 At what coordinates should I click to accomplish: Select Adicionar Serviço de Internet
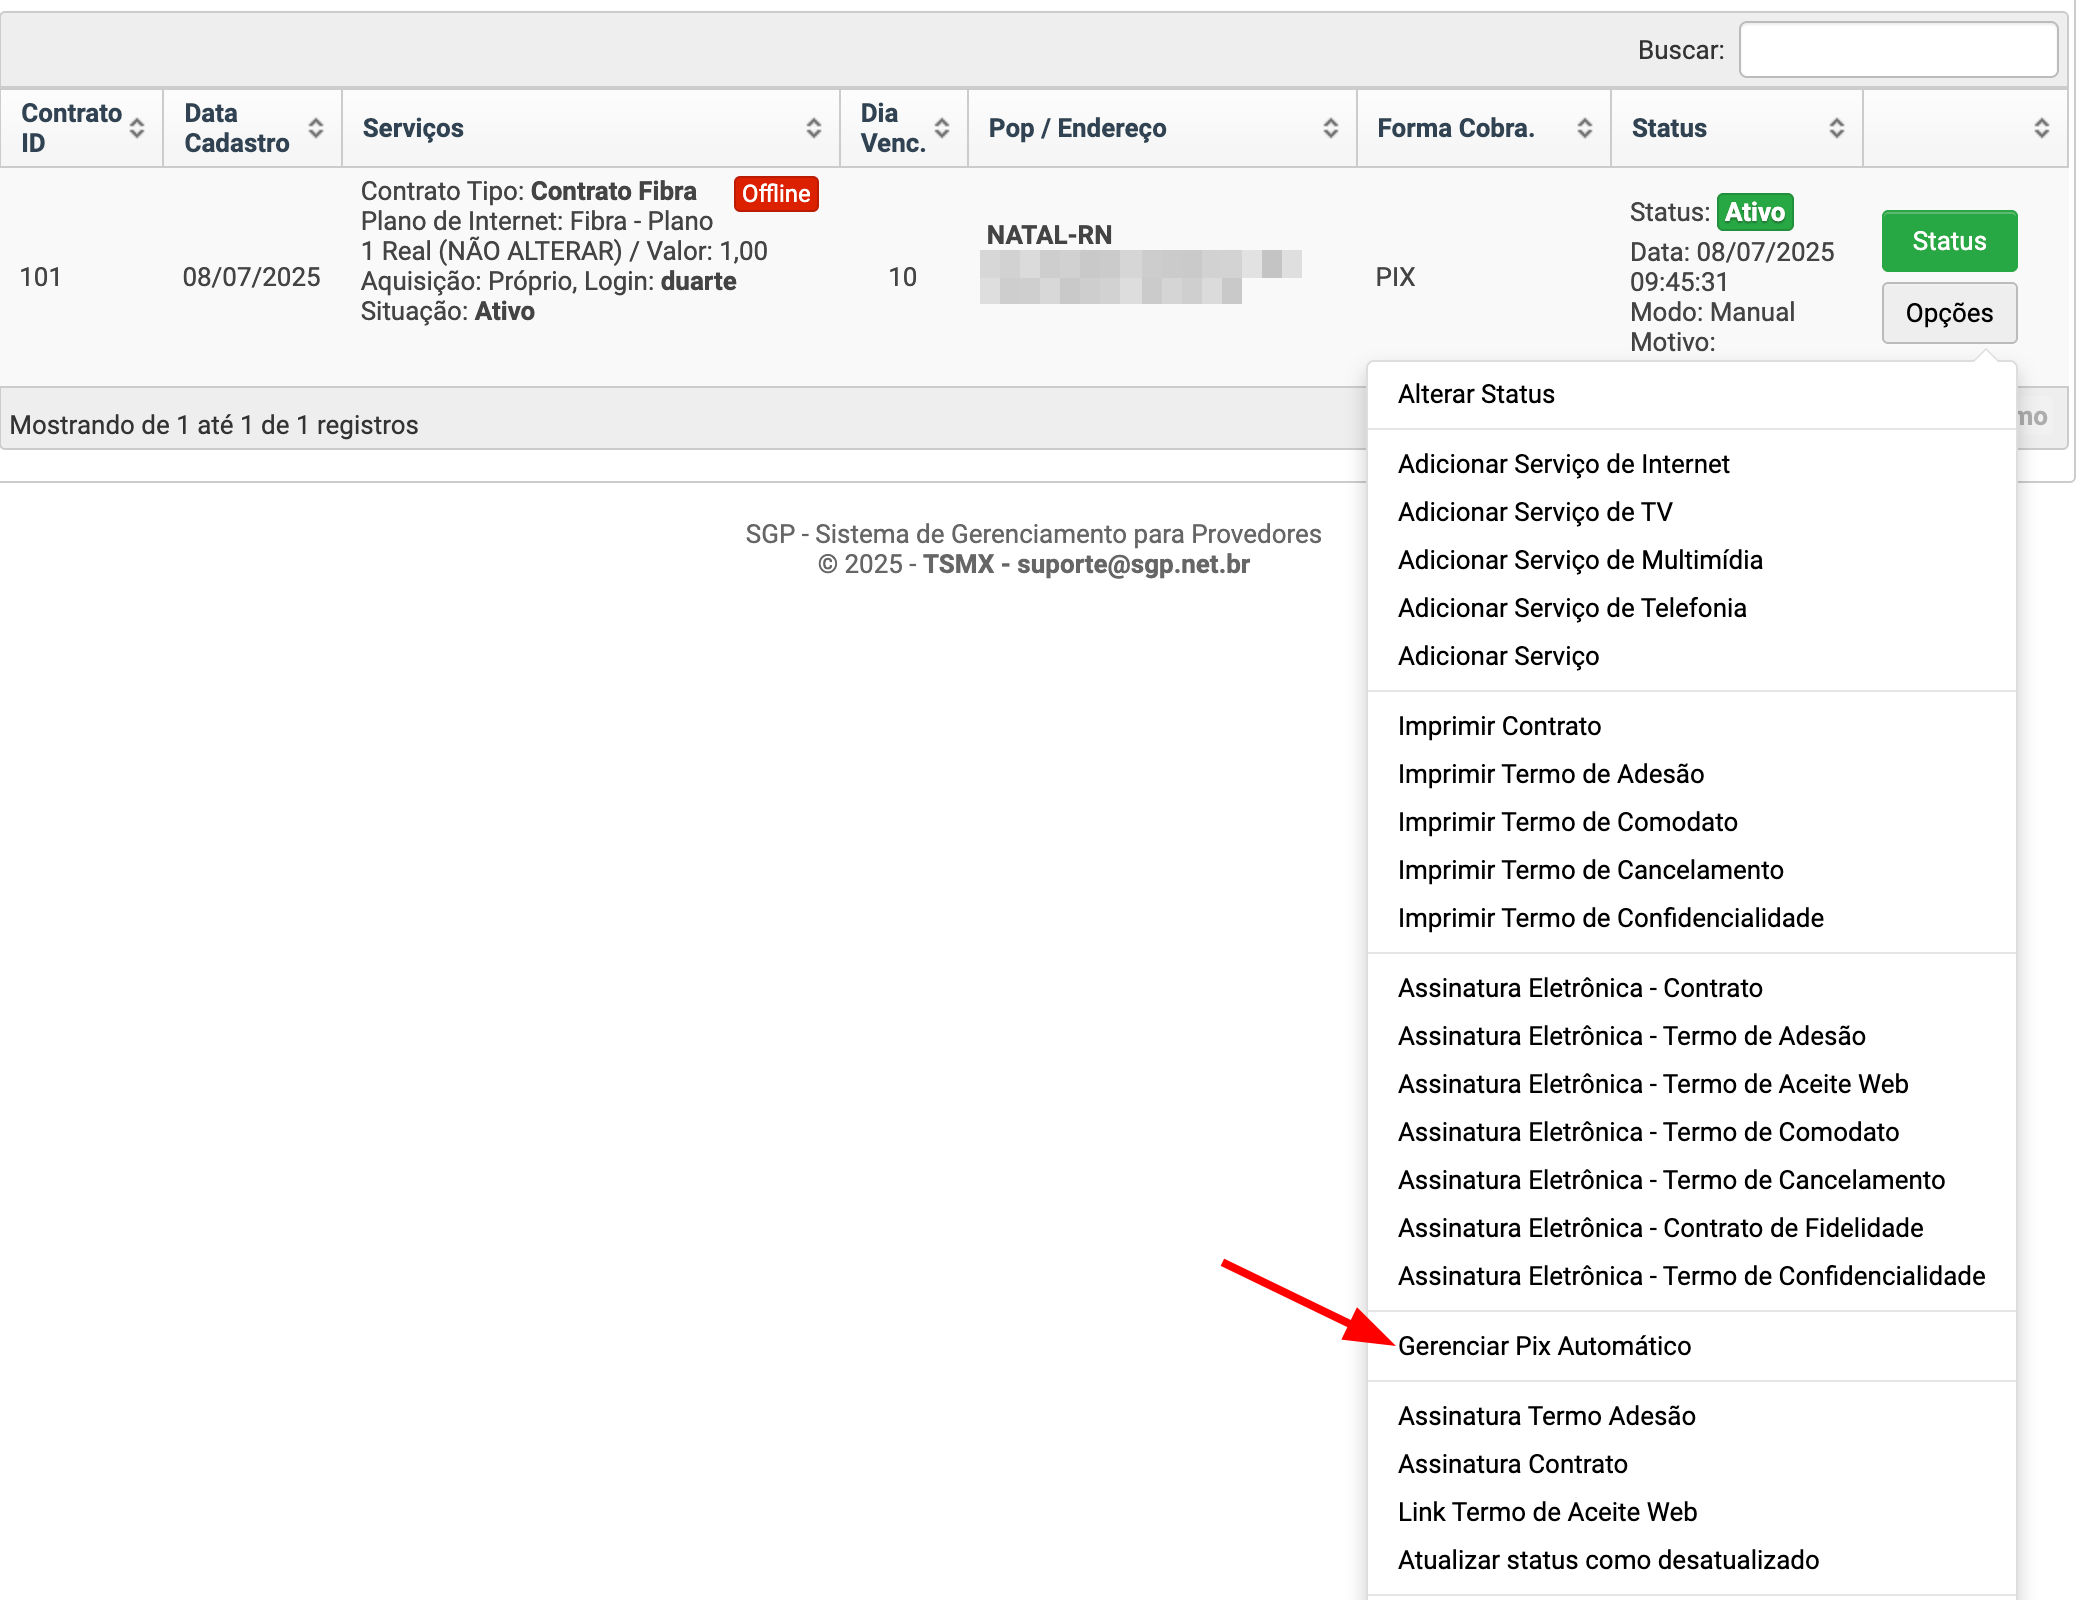1562,464
